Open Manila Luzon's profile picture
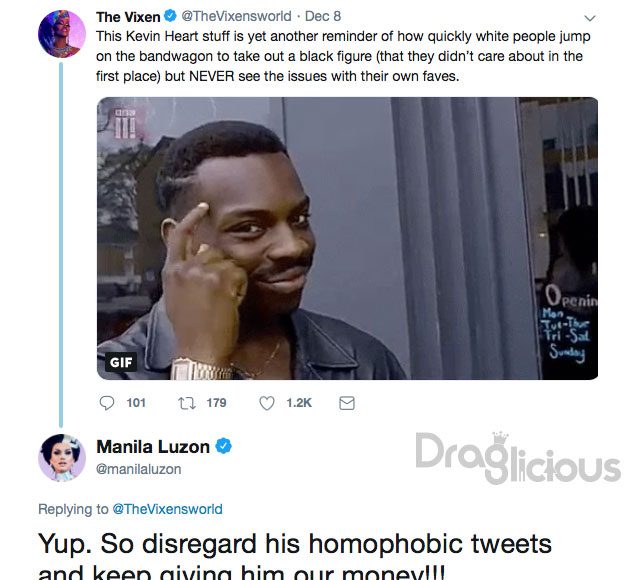637x580 pixels. [x=62, y=457]
